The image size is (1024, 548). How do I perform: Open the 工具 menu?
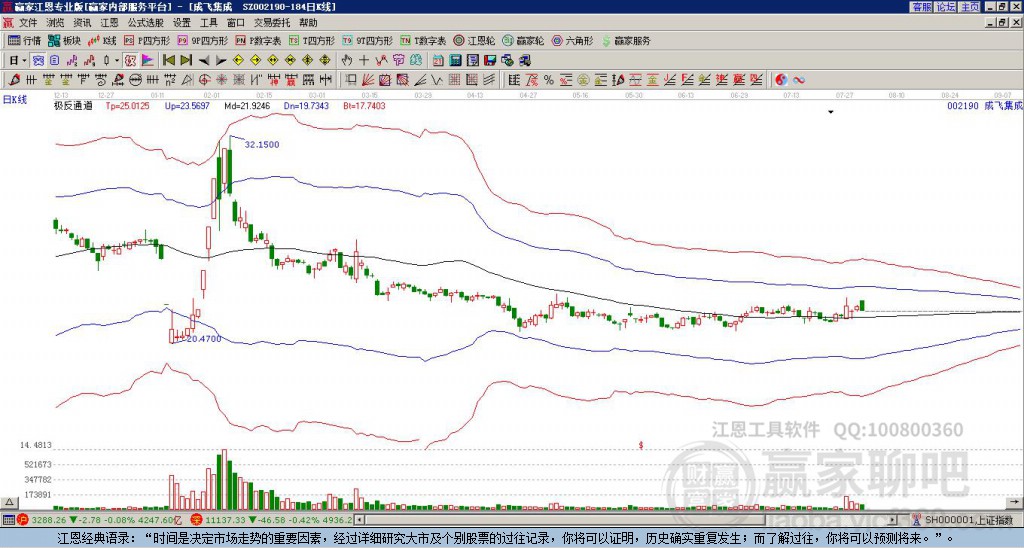point(209,22)
